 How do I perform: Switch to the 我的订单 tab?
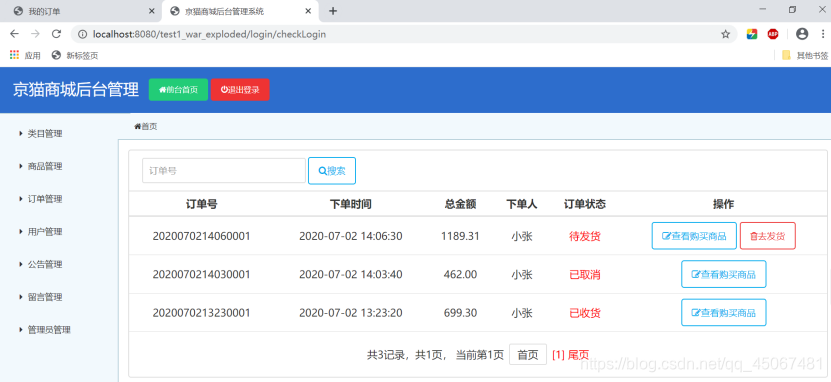tap(81, 11)
